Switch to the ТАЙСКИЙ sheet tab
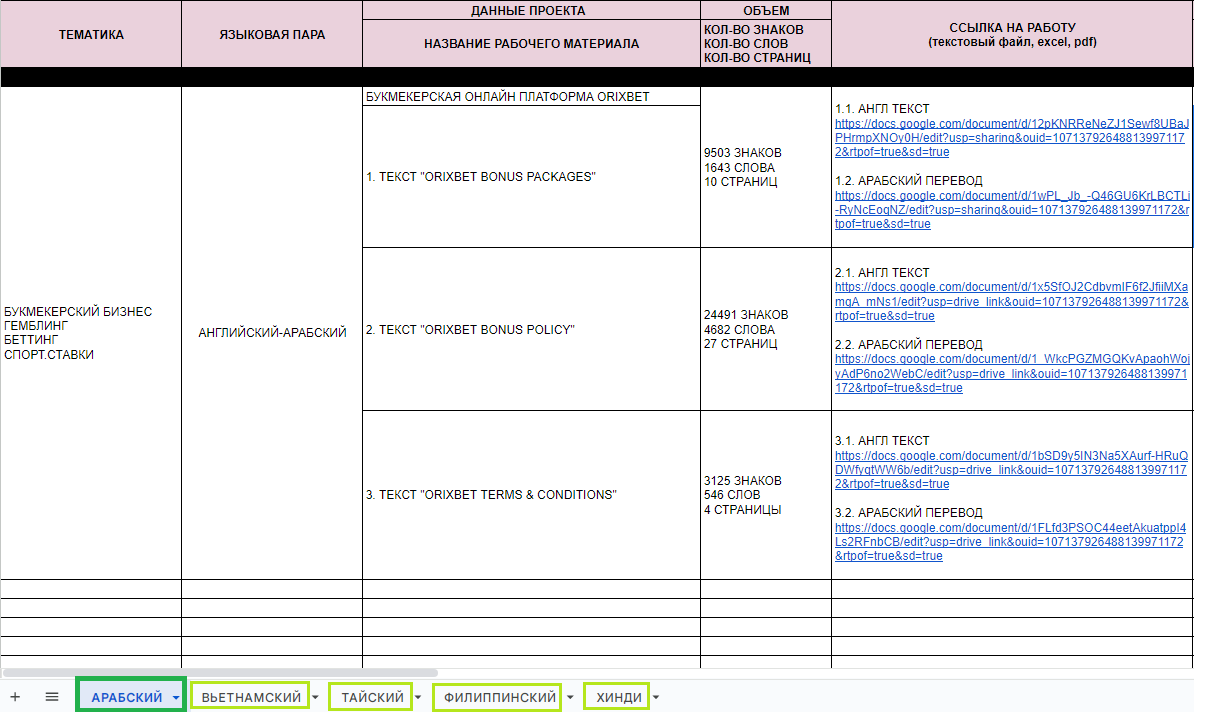 point(372,697)
